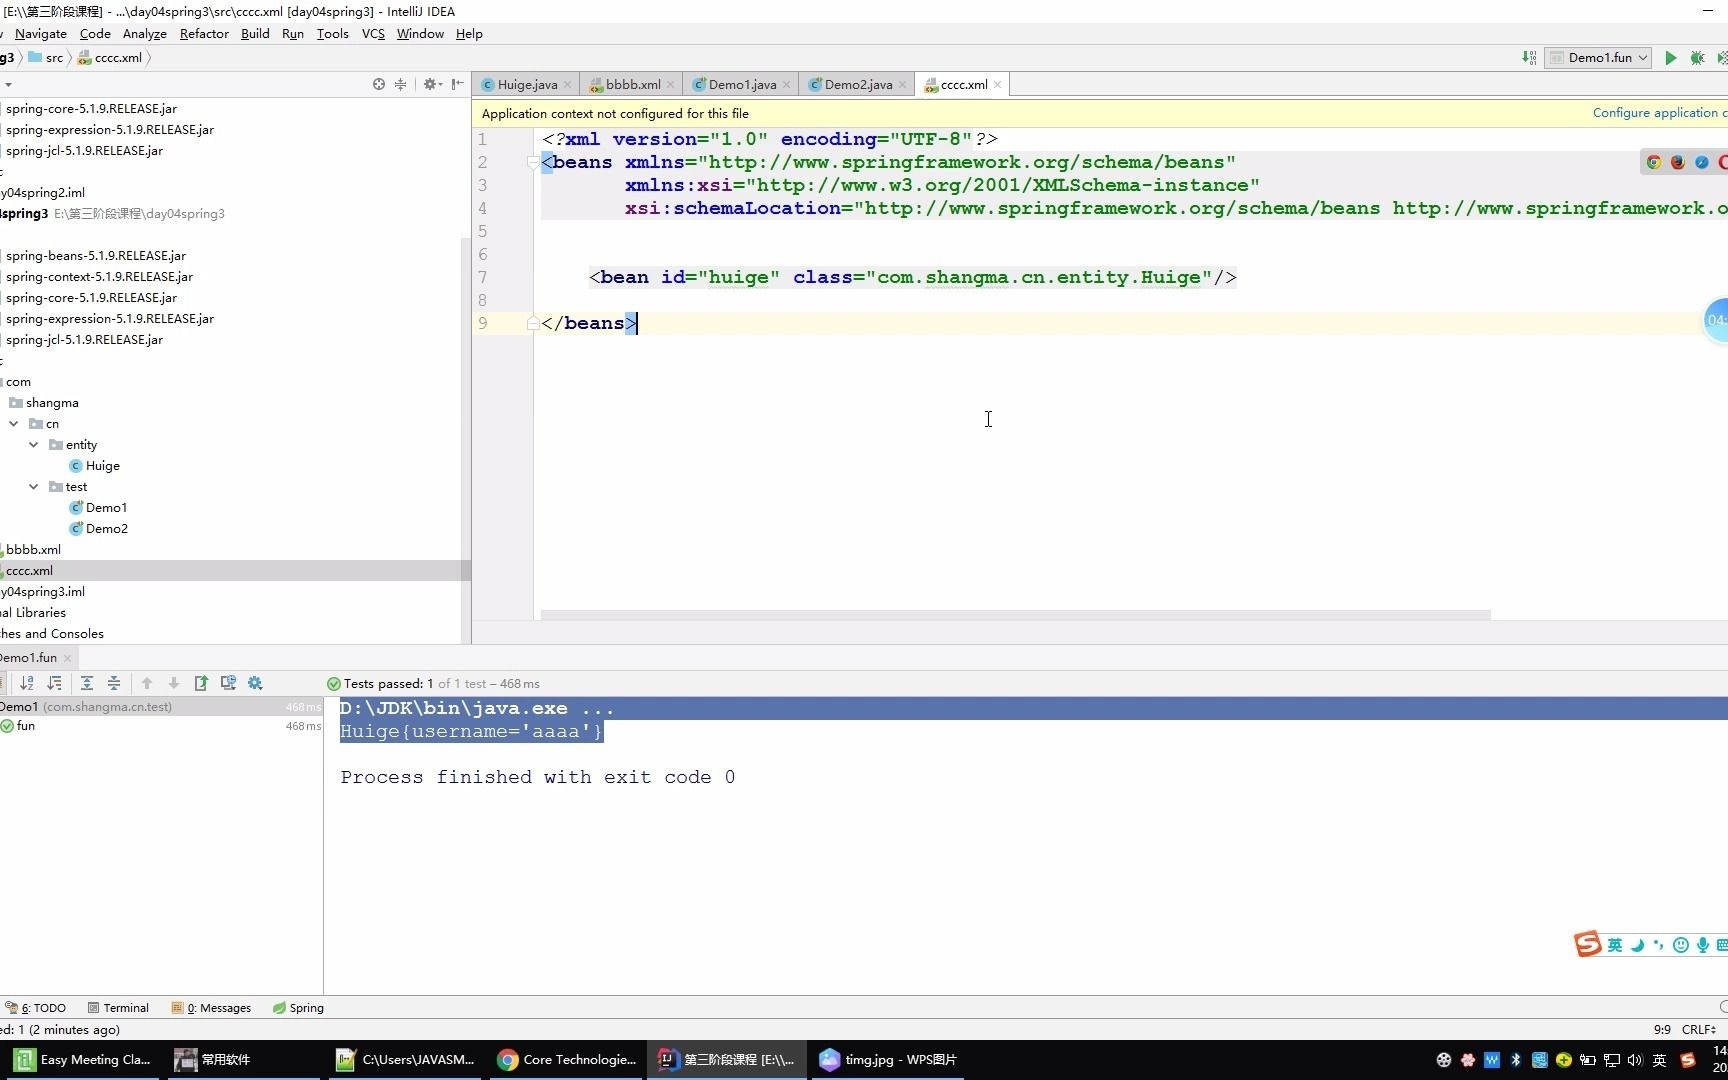The width and height of the screenshot is (1728, 1080).
Task: Open file in Safari browser icon
Action: coord(1702,162)
